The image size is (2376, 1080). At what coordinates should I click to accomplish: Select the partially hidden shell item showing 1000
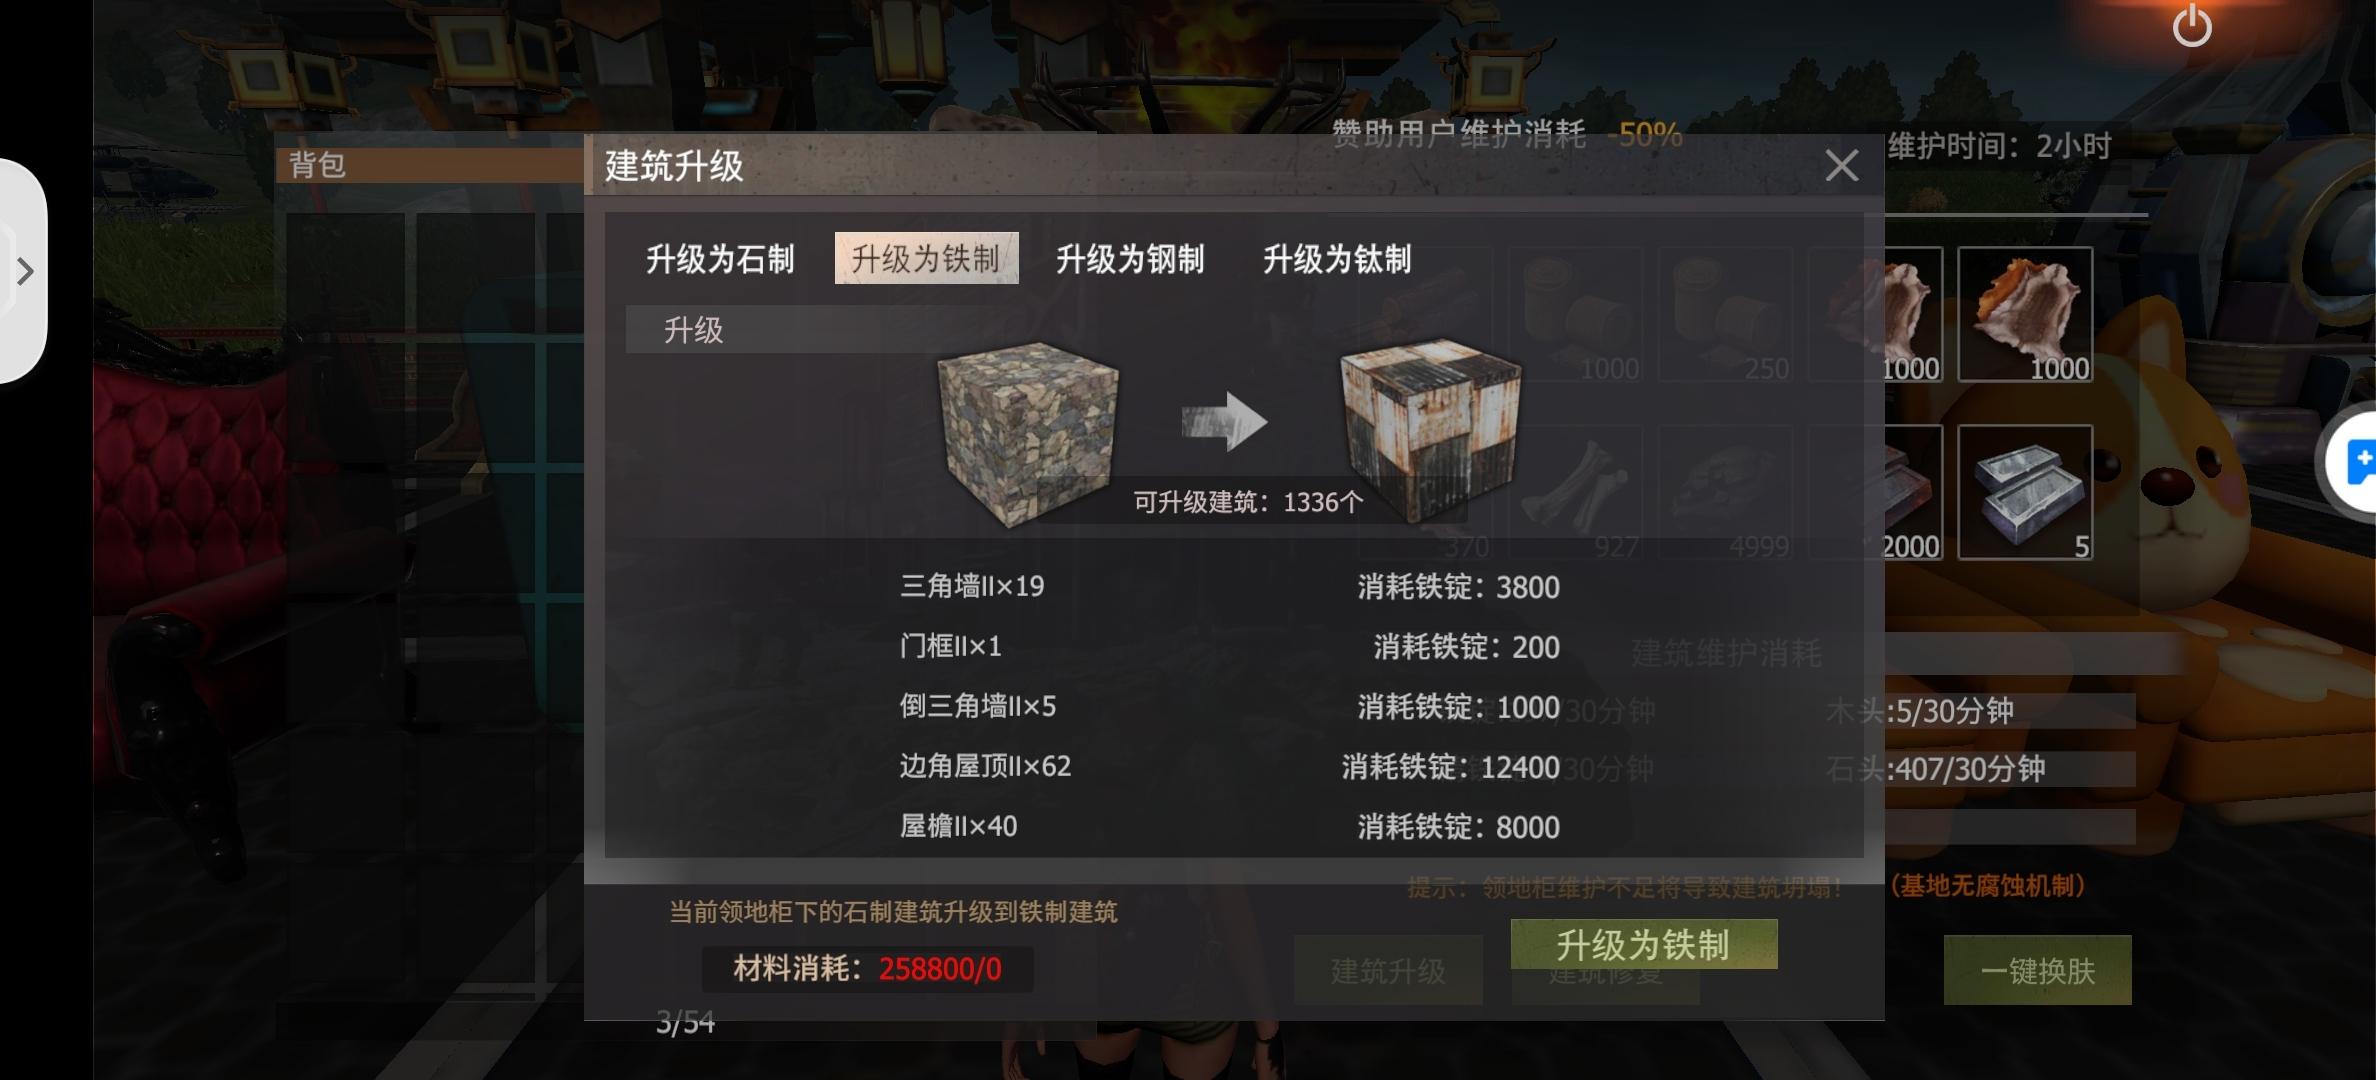(x=1913, y=315)
